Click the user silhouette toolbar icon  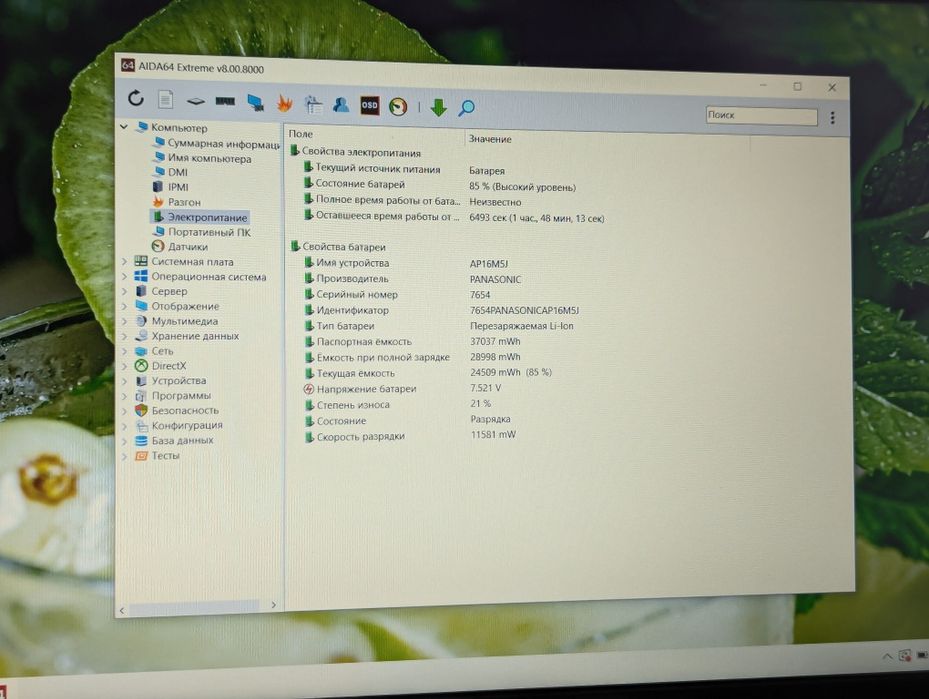341,105
